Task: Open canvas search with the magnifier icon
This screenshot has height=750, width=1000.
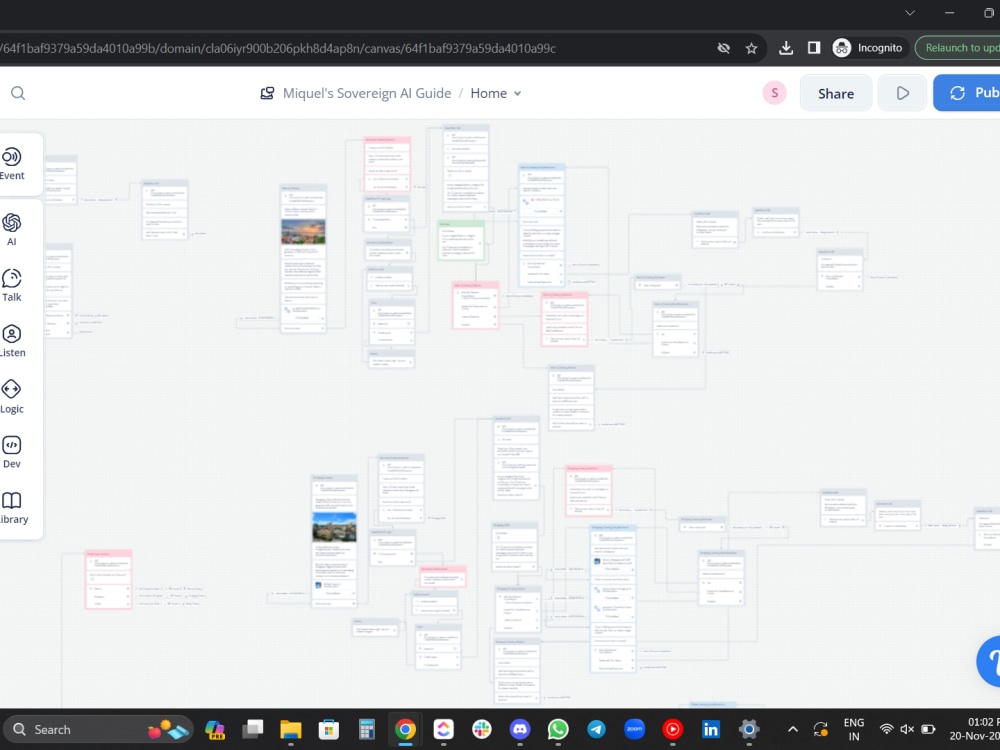Action: (x=18, y=92)
